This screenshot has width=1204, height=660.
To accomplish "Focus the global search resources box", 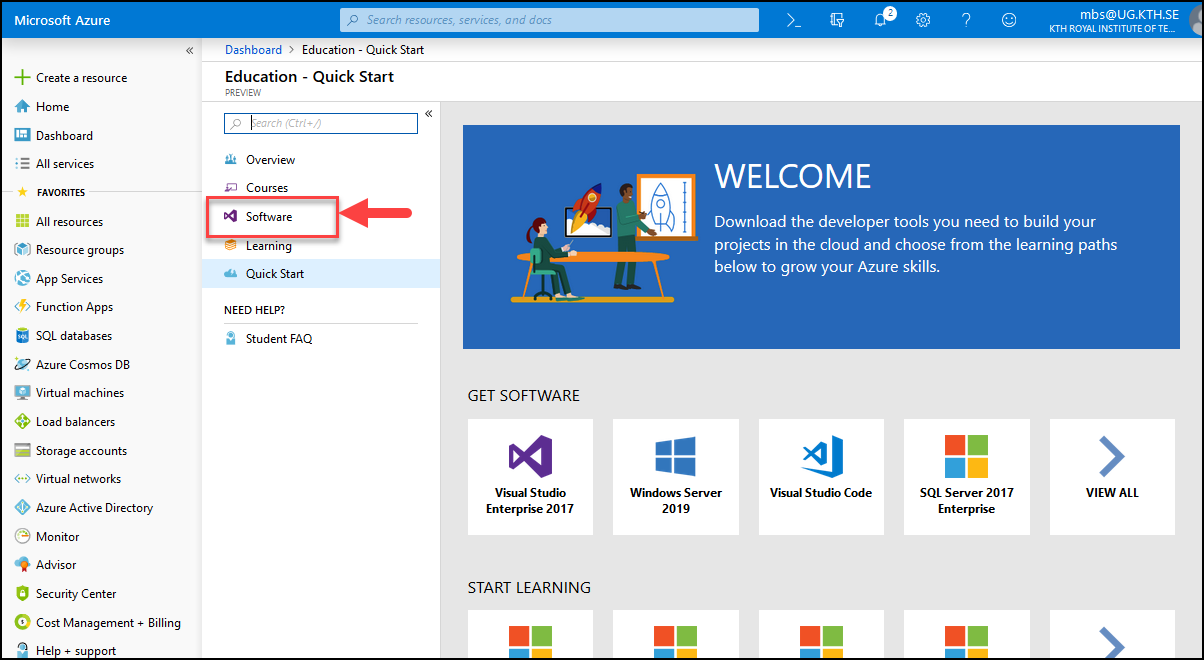I will click(x=549, y=20).
